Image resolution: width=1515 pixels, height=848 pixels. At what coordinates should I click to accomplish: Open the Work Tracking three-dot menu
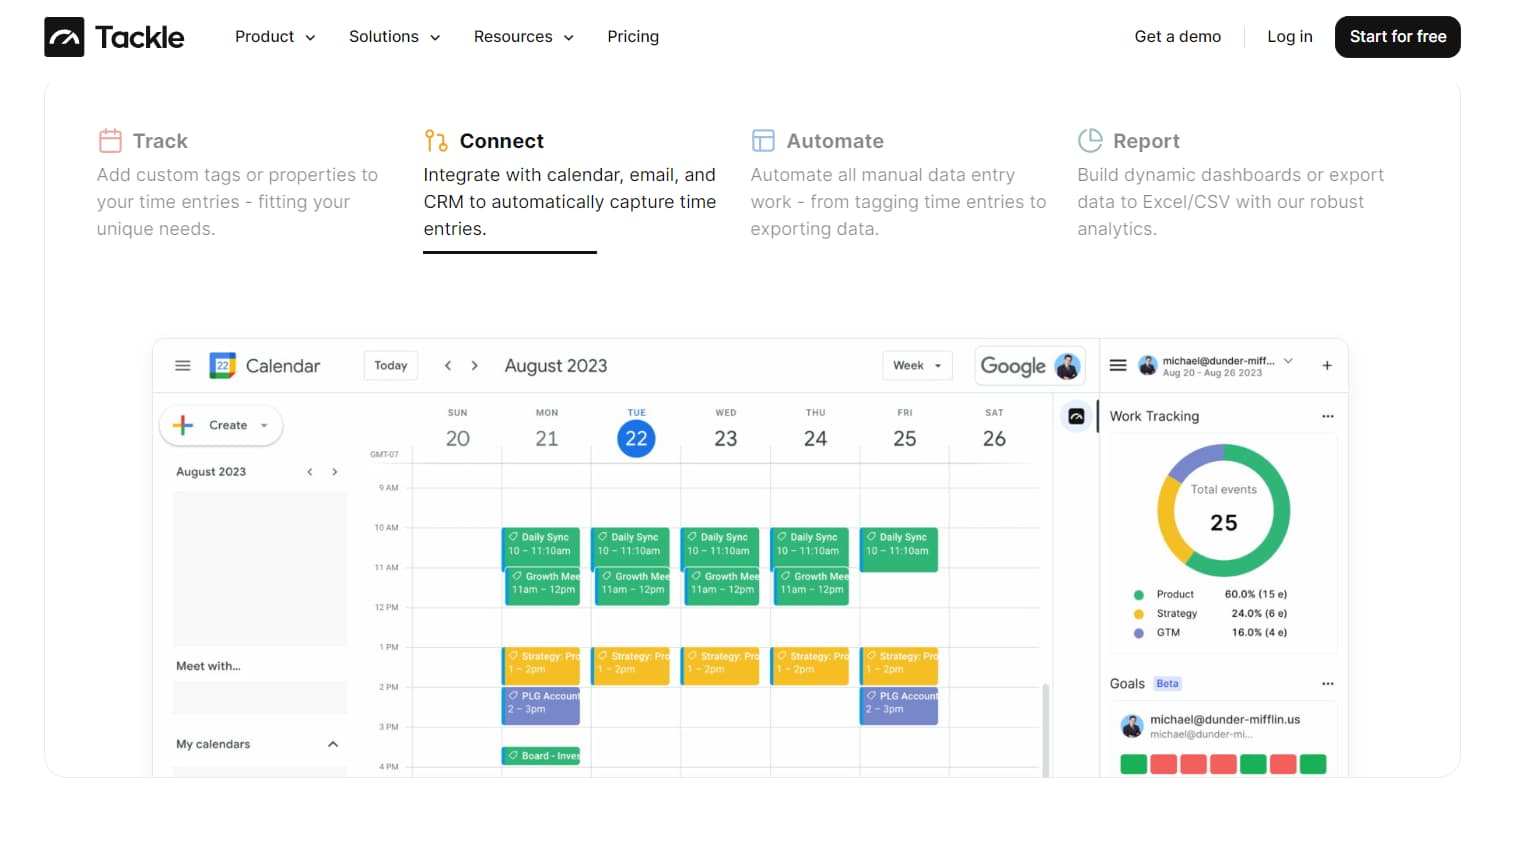pyautogui.click(x=1328, y=415)
